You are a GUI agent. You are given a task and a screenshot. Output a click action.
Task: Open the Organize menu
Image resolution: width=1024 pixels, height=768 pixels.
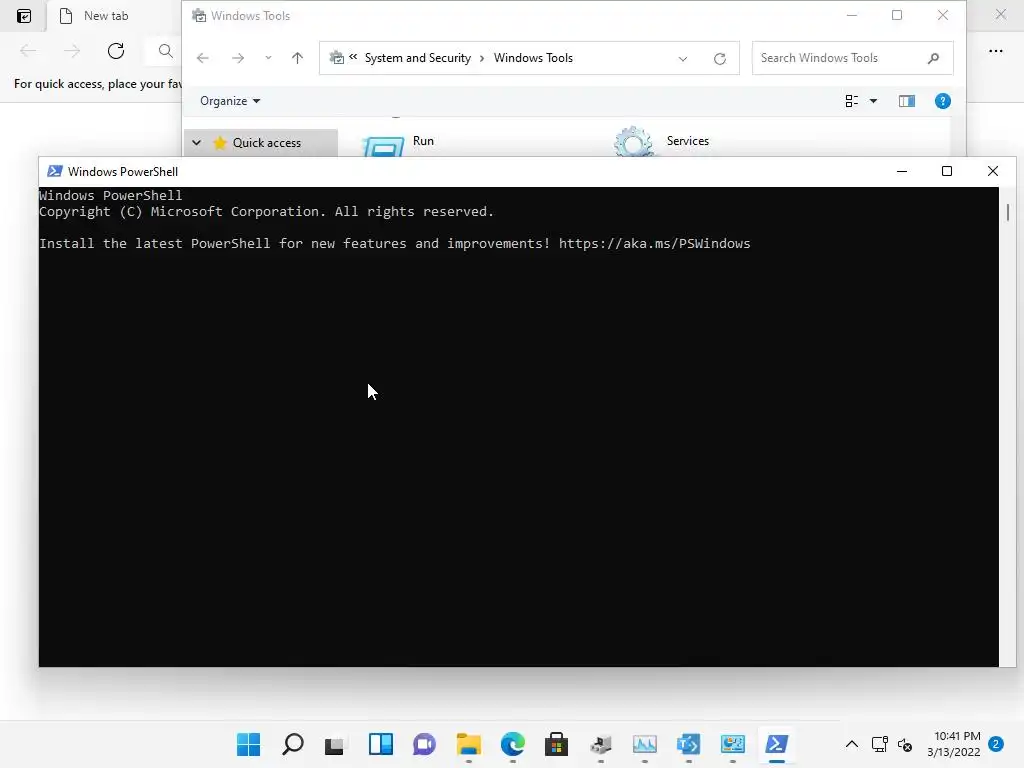[230, 101]
